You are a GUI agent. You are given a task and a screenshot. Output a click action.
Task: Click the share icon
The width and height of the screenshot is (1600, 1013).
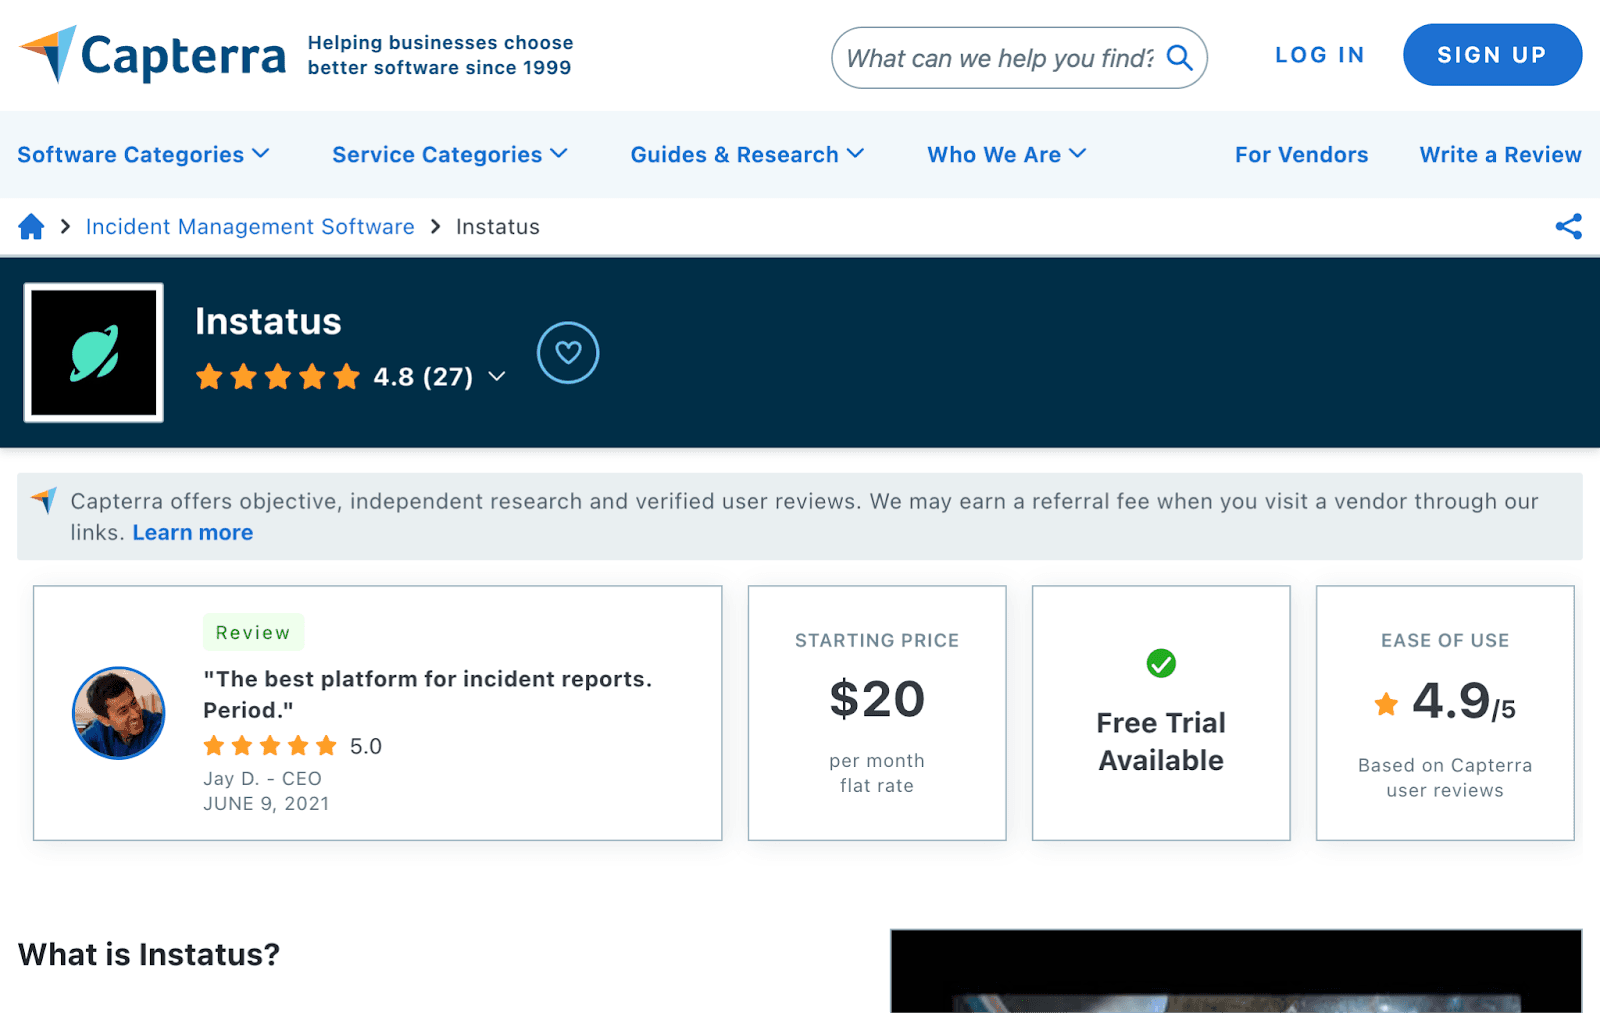[x=1568, y=227]
